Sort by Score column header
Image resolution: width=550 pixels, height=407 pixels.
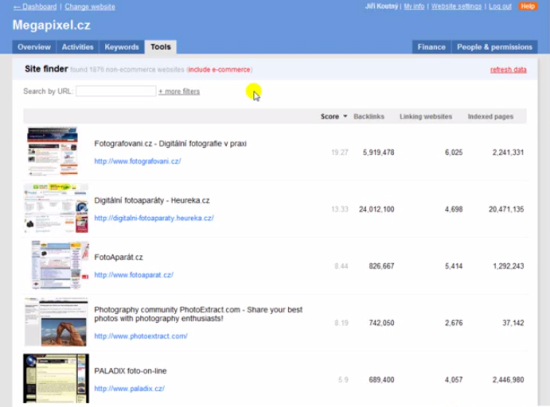click(330, 116)
